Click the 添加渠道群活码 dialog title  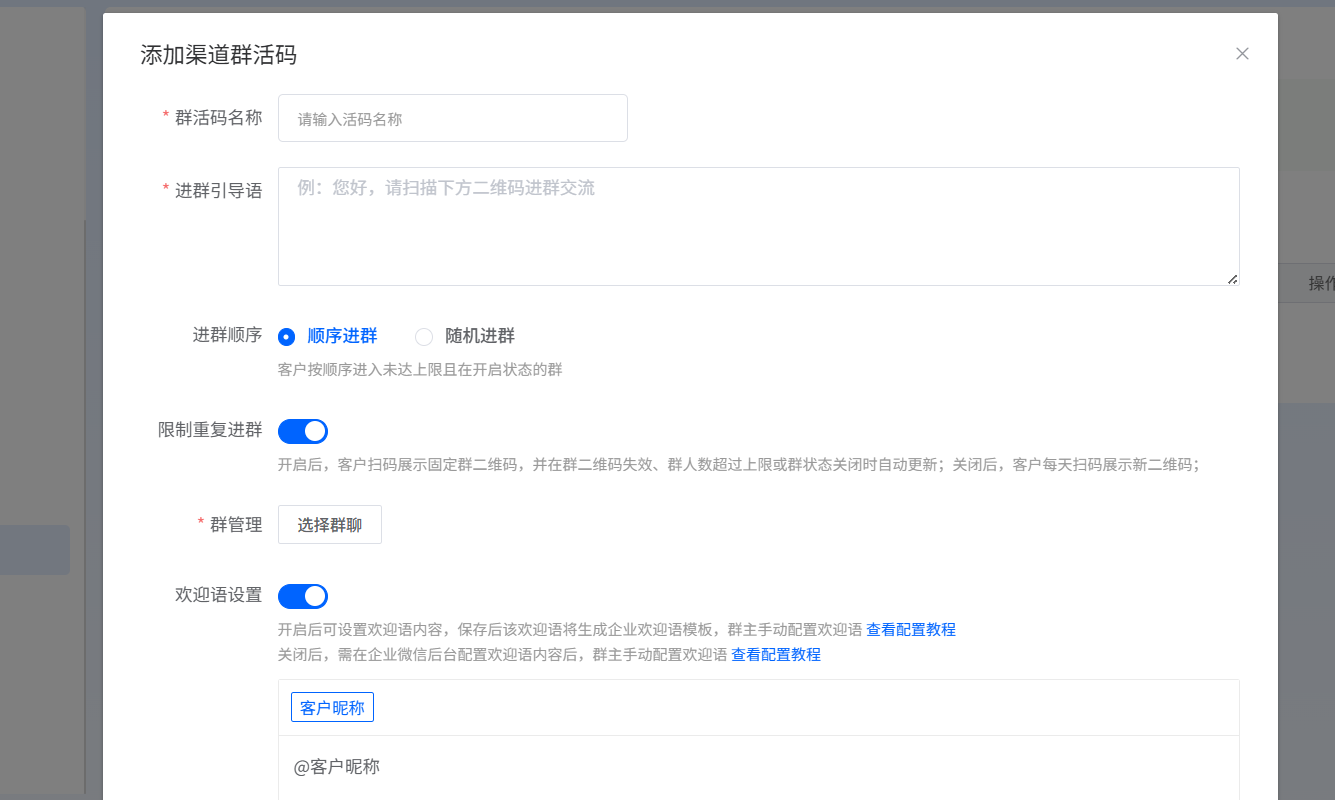219,55
